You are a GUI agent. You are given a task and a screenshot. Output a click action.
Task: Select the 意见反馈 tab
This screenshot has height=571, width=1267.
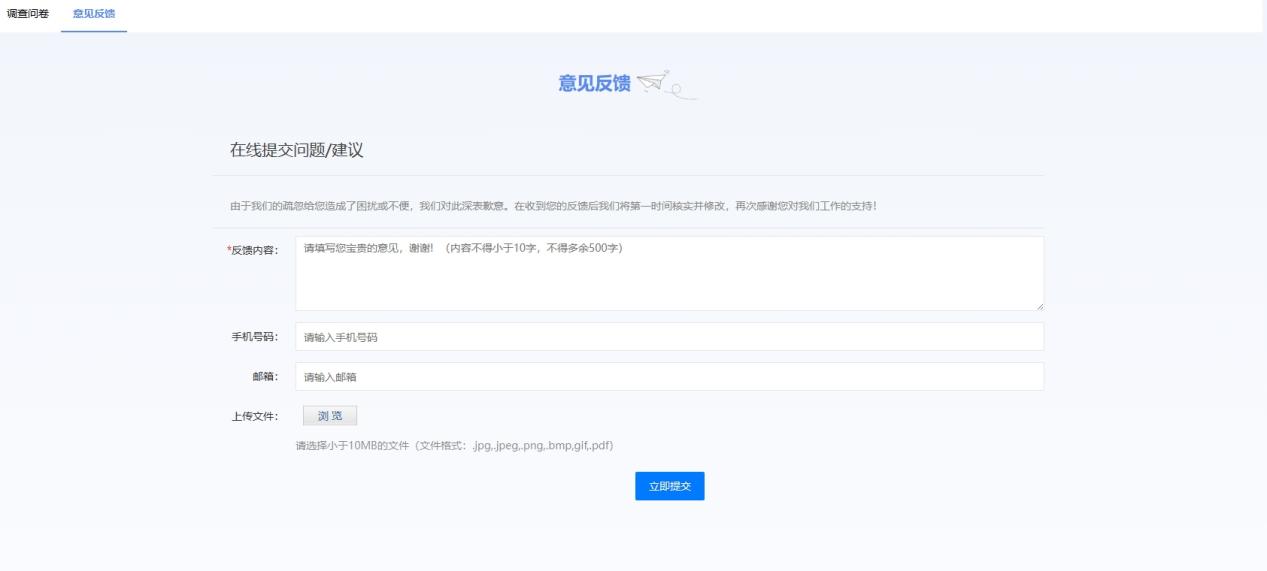pyautogui.click(x=93, y=13)
